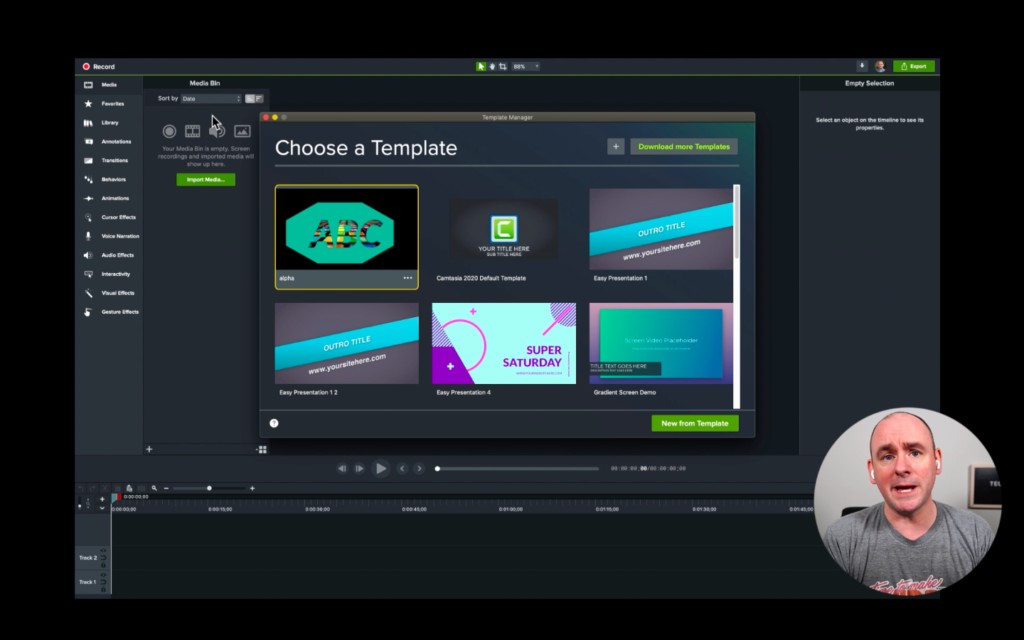Click Download more Templates
The image size is (1024, 640).
pos(683,145)
